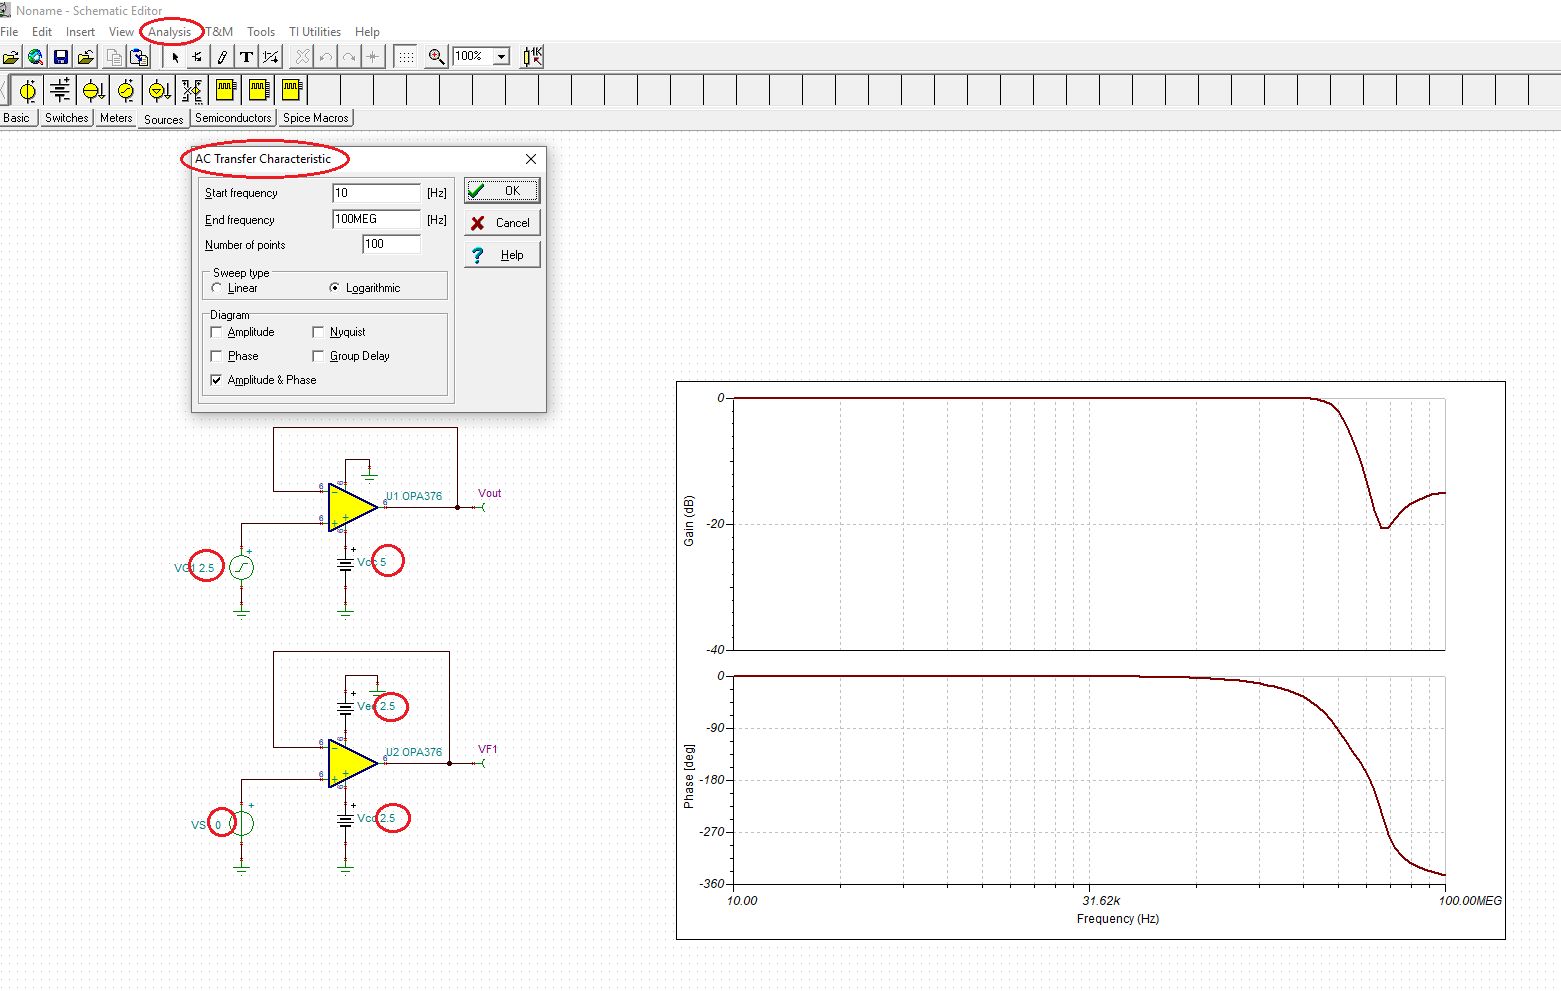The height and width of the screenshot is (991, 1561).
Task: Click the dialog's Help button
Action: (x=502, y=255)
